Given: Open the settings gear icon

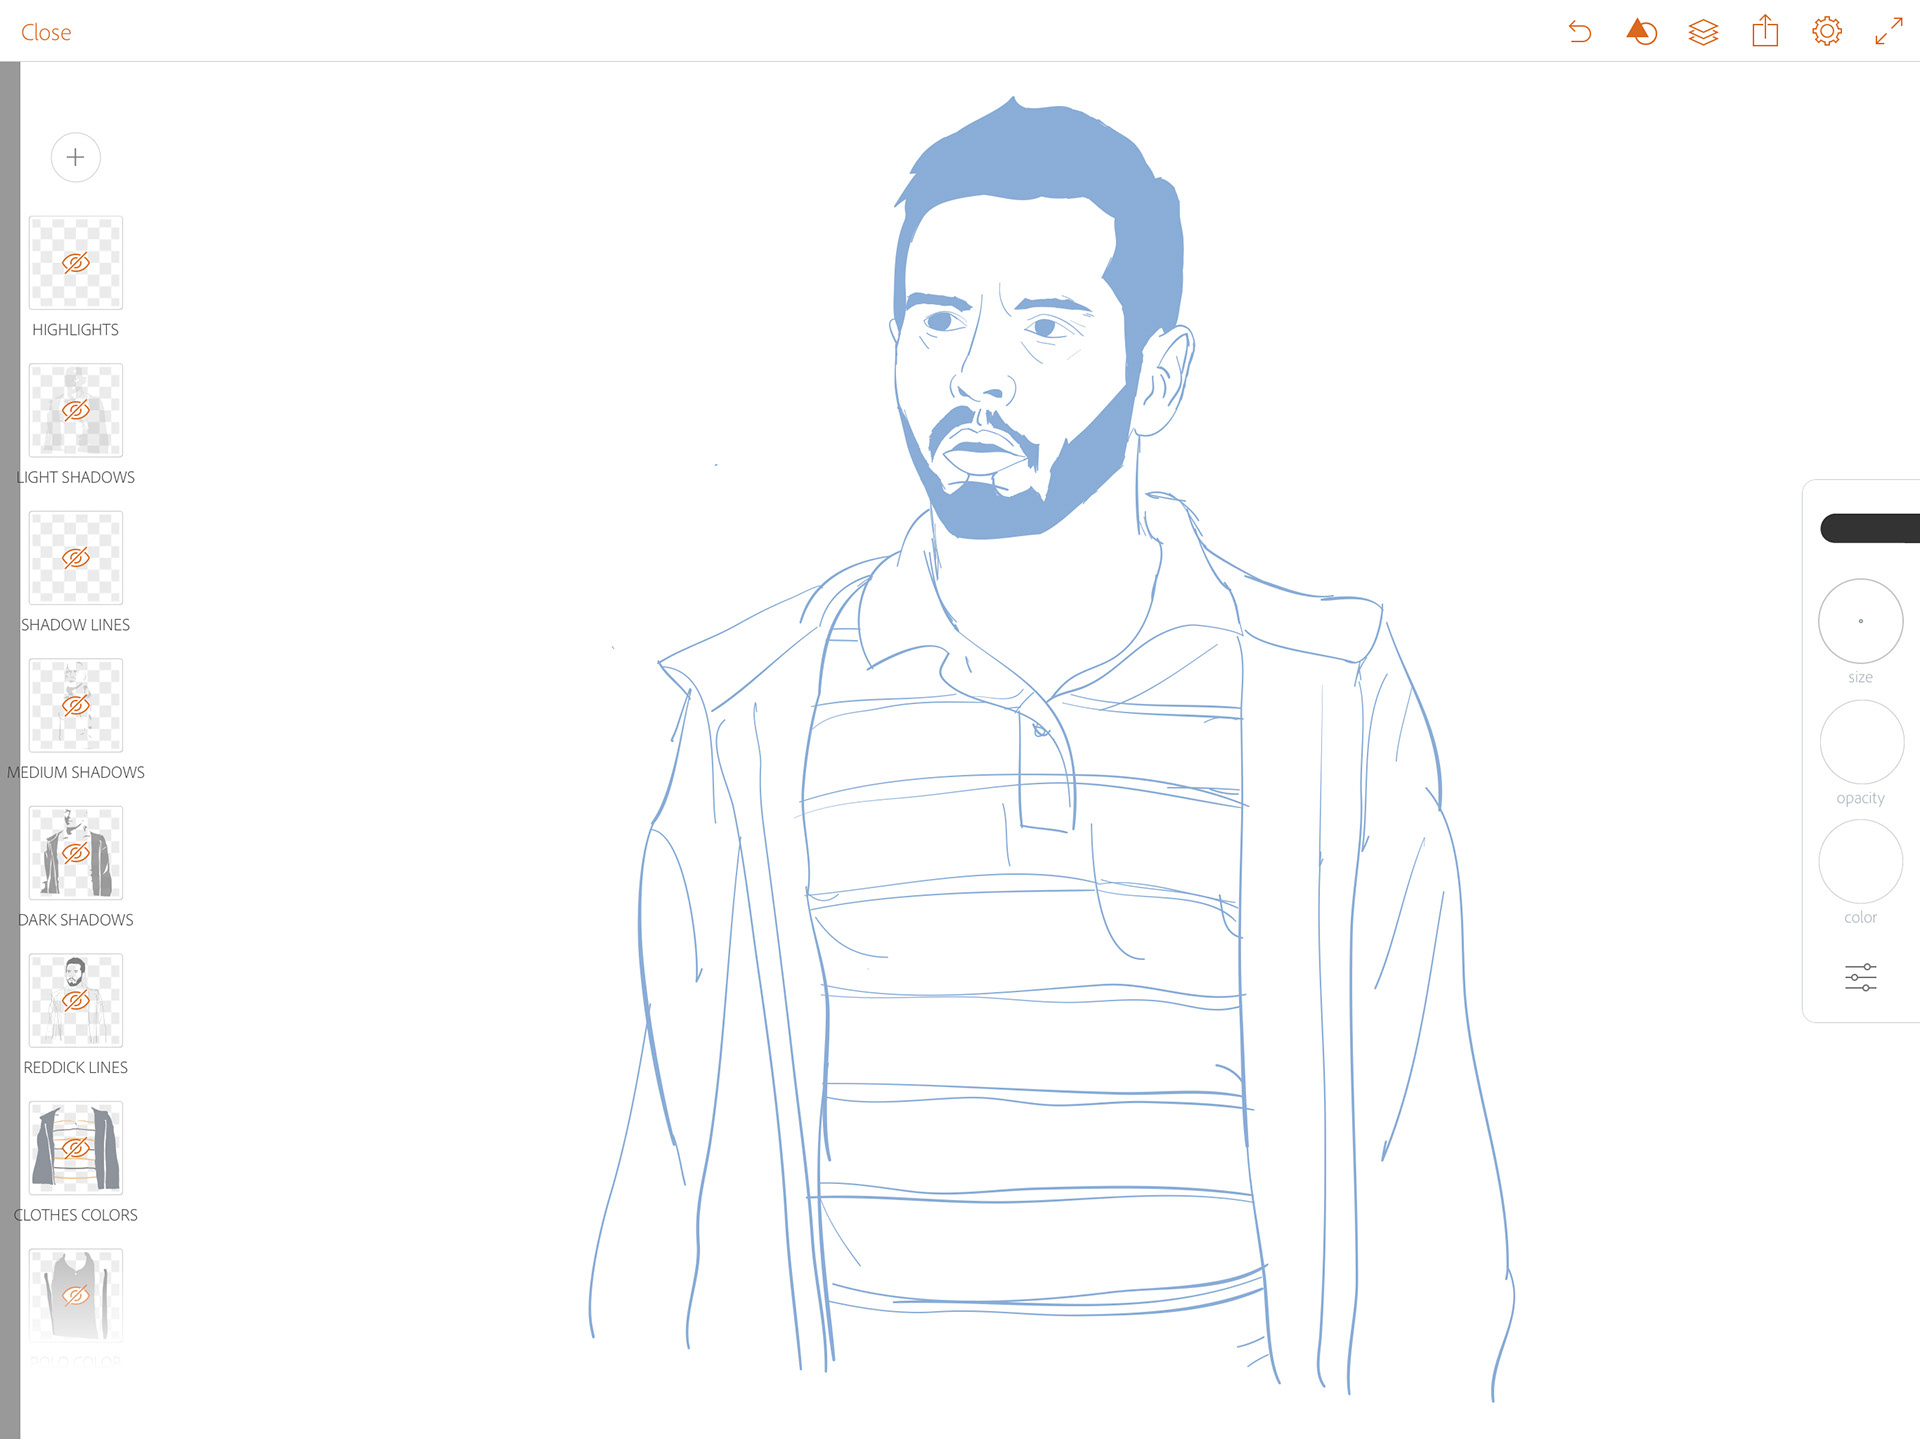Looking at the screenshot, I should [x=1826, y=32].
